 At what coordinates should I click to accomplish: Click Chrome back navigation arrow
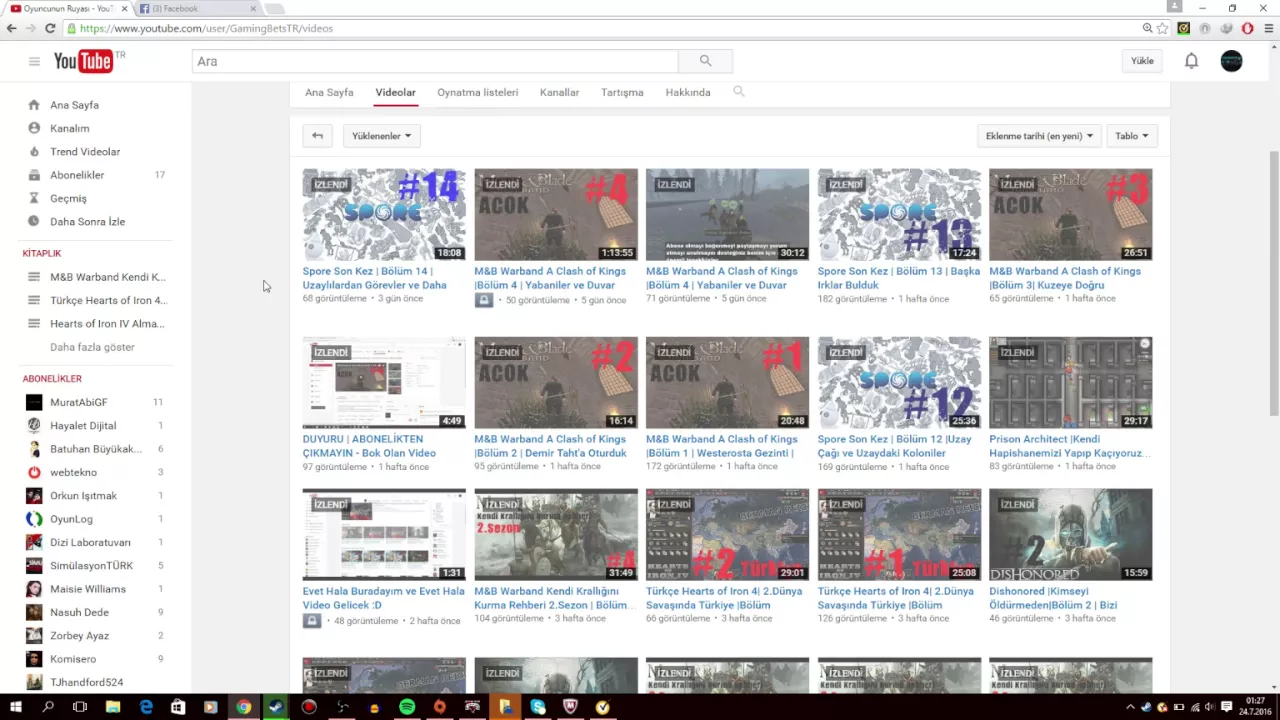coord(12,28)
